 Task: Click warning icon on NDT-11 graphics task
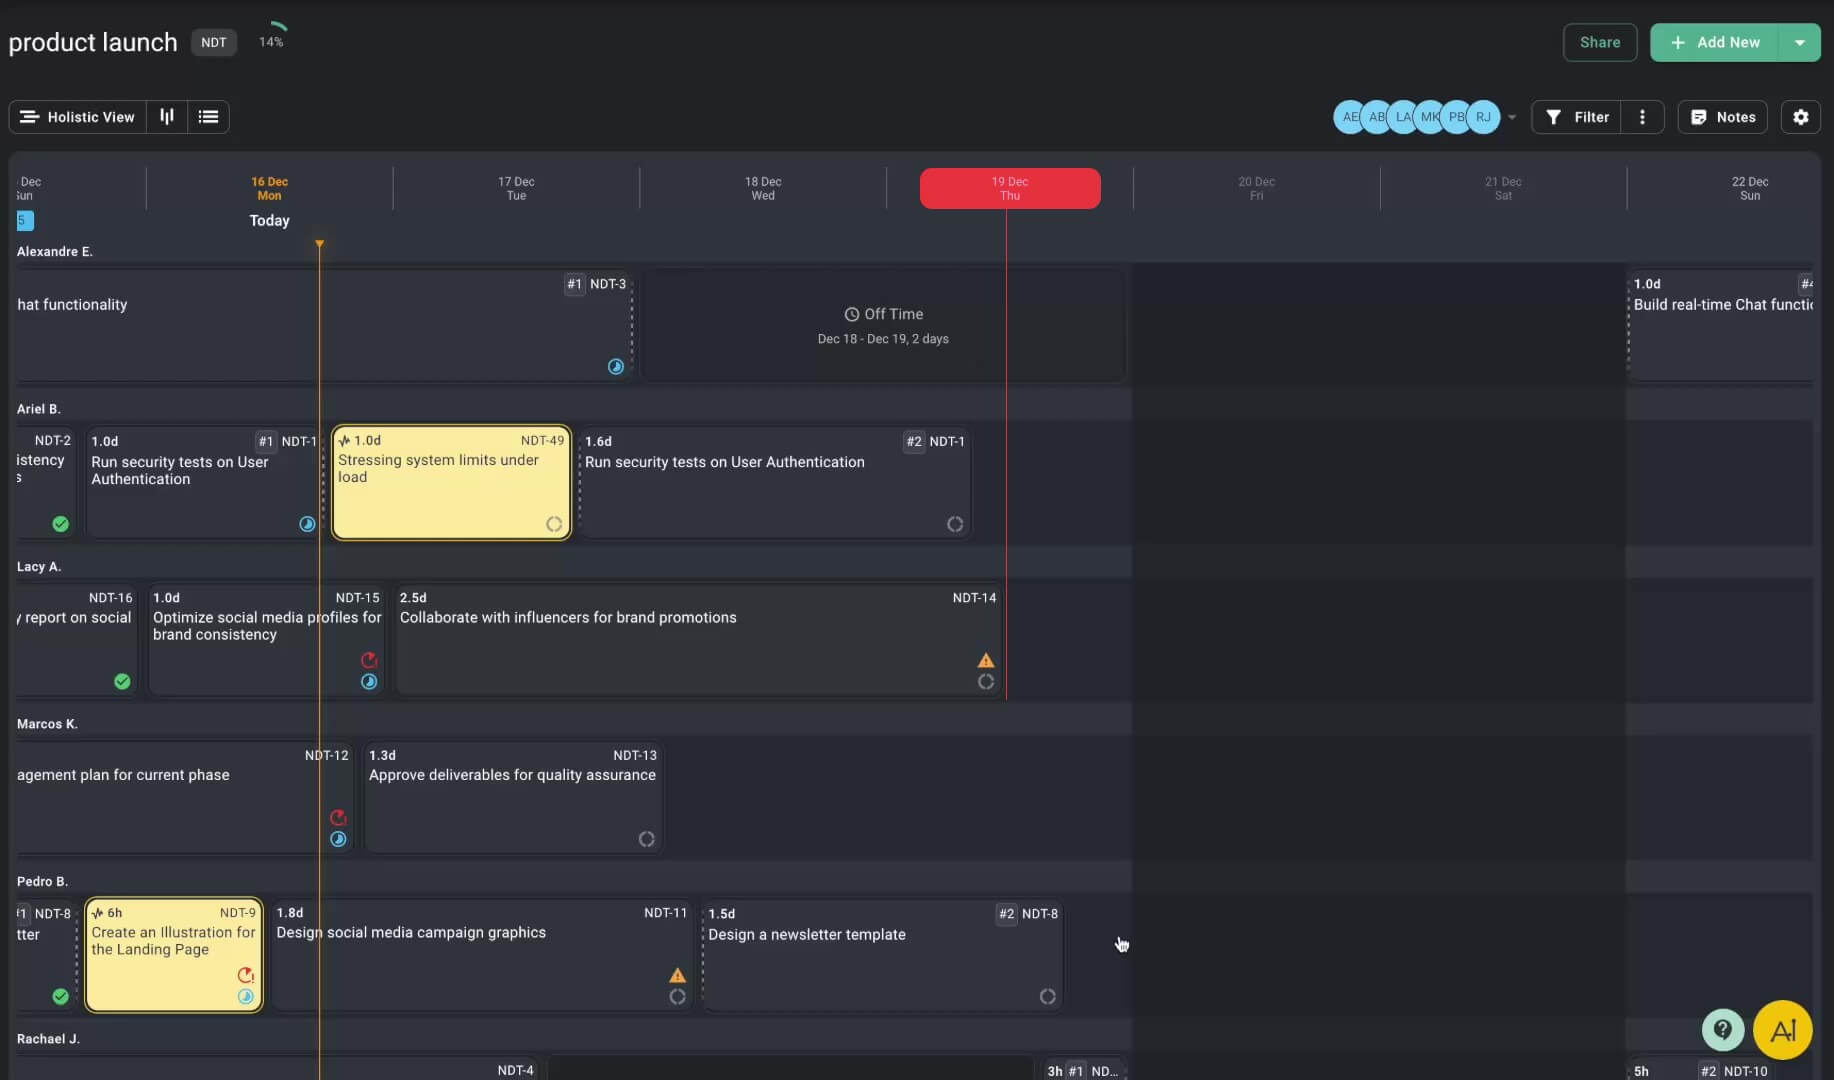(x=677, y=975)
